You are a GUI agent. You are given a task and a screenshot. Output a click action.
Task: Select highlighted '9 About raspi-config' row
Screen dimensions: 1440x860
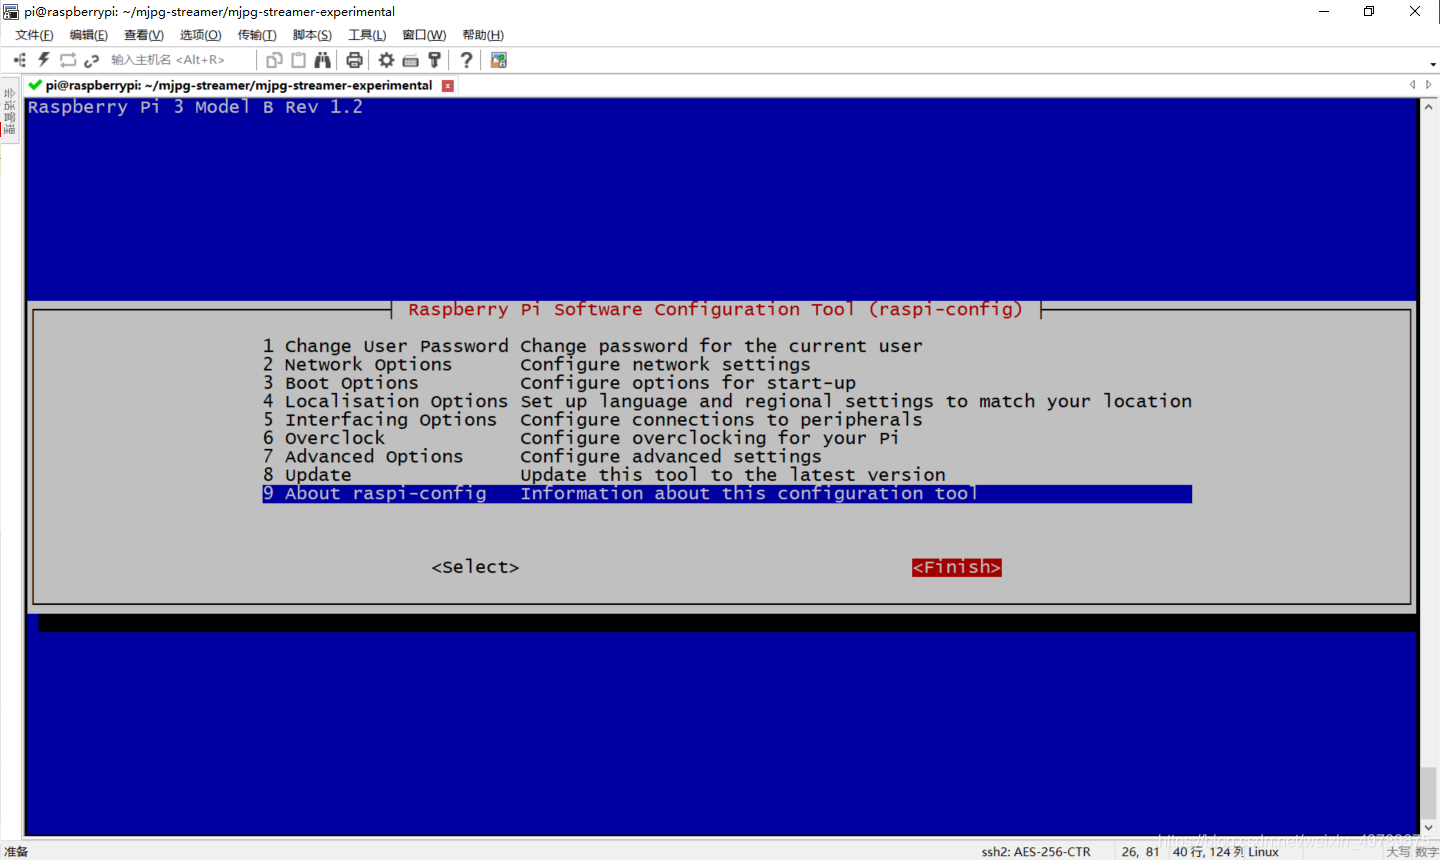(x=727, y=494)
